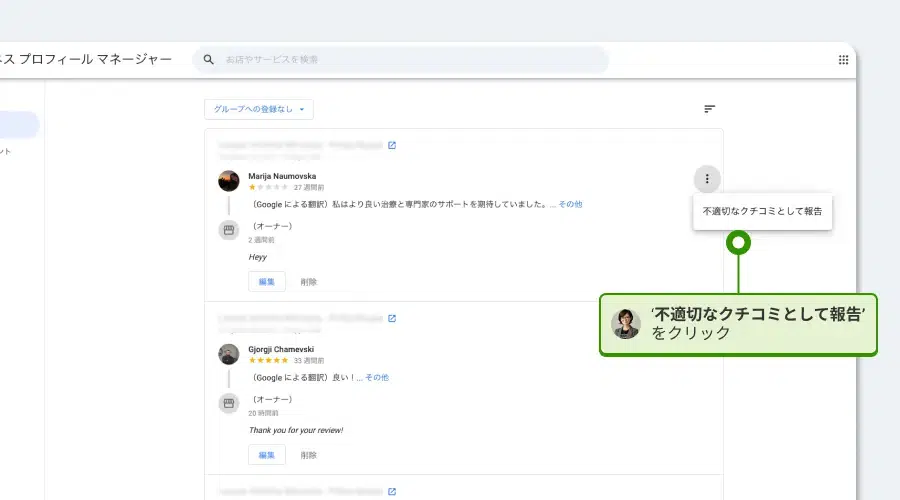
Task: Expand その他 in Gjorgji Chamevski's review text
Action: (377, 378)
